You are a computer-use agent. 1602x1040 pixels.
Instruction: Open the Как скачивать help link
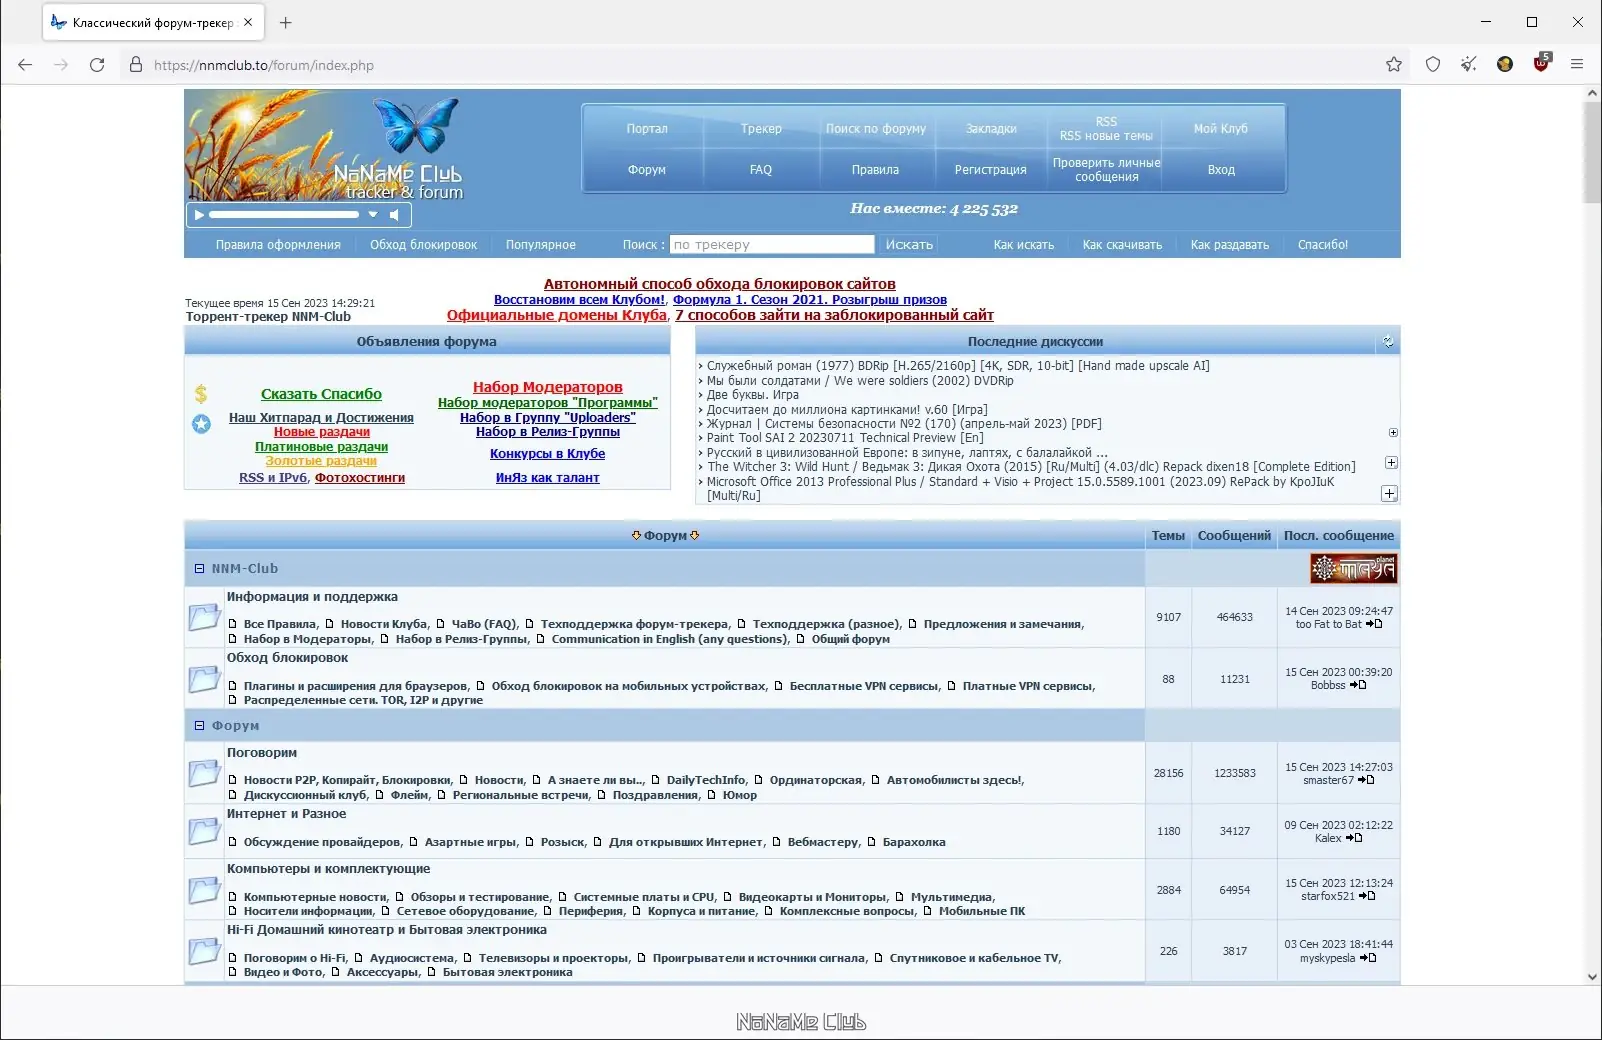pyautogui.click(x=1122, y=245)
